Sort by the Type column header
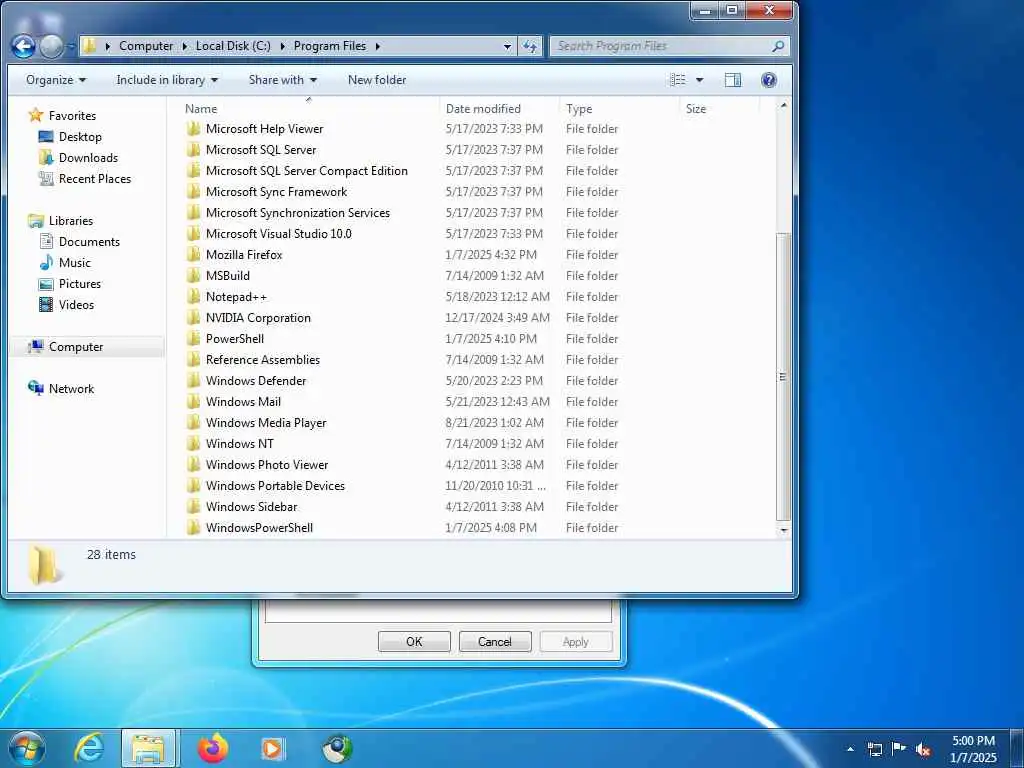Screen dimensions: 1024x768 pyautogui.click(x=618, y=108)
